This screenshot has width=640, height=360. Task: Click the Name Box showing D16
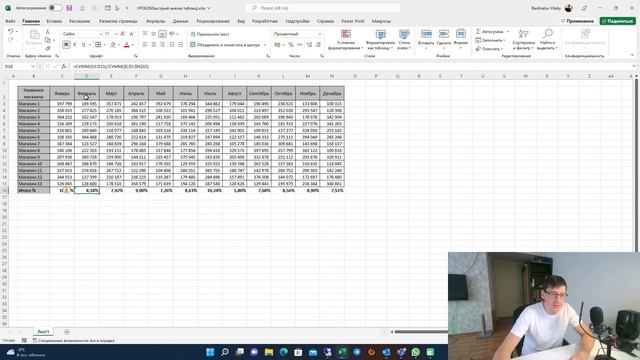(19, 66)
